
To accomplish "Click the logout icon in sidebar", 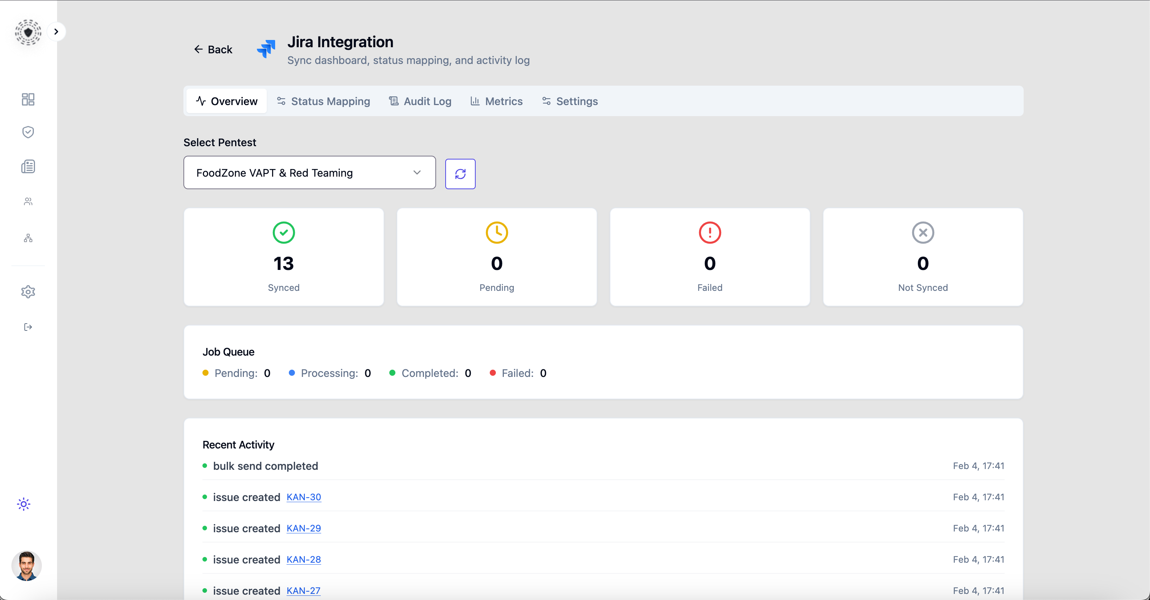I will point(28,327).
